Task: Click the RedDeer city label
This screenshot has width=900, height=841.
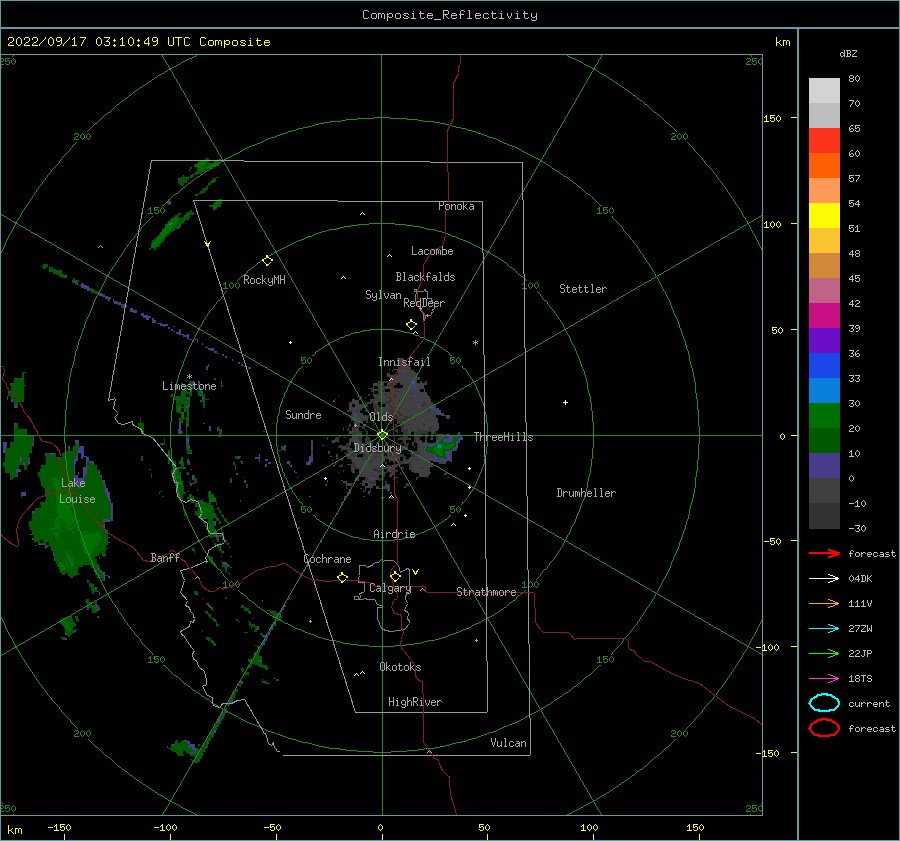Action: click(x=424, y=303)
